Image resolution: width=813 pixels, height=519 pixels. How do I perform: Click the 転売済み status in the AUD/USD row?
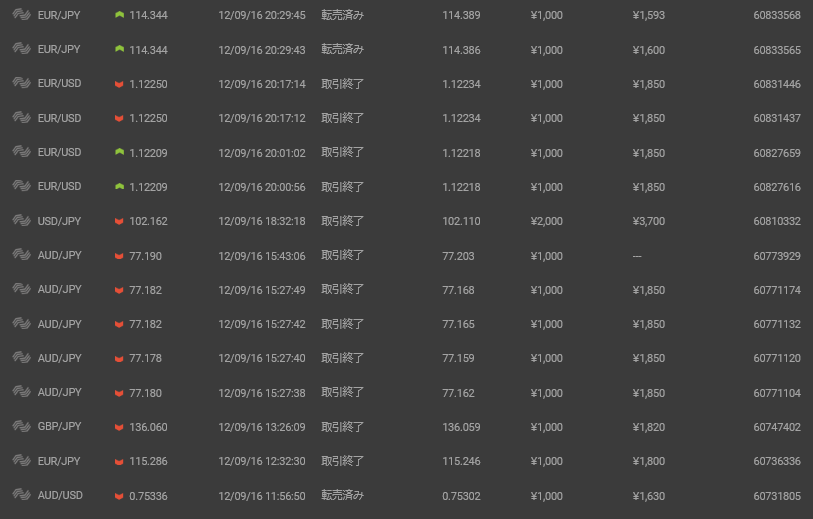[342, 496]
